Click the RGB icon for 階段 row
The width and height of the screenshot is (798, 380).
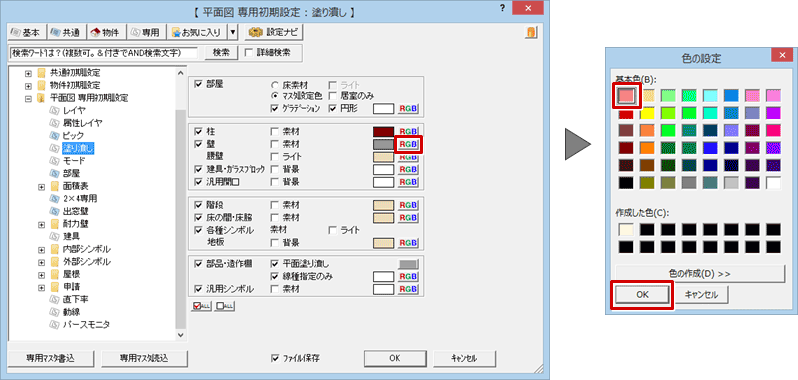coord(408,206)
